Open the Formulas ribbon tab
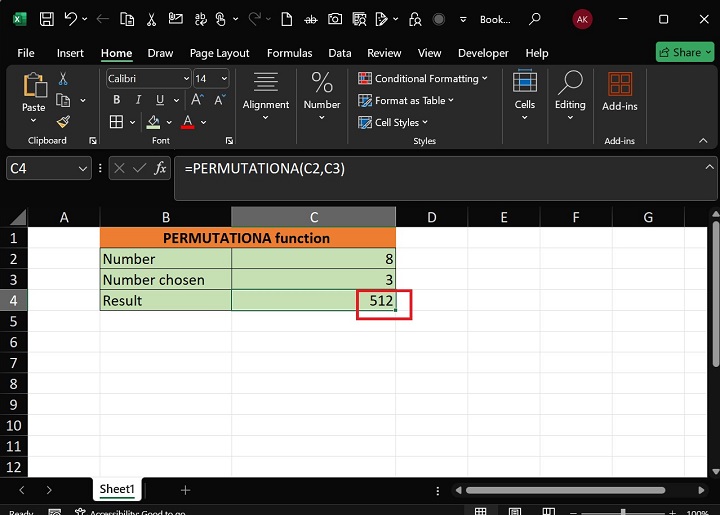 pos(290,53)
